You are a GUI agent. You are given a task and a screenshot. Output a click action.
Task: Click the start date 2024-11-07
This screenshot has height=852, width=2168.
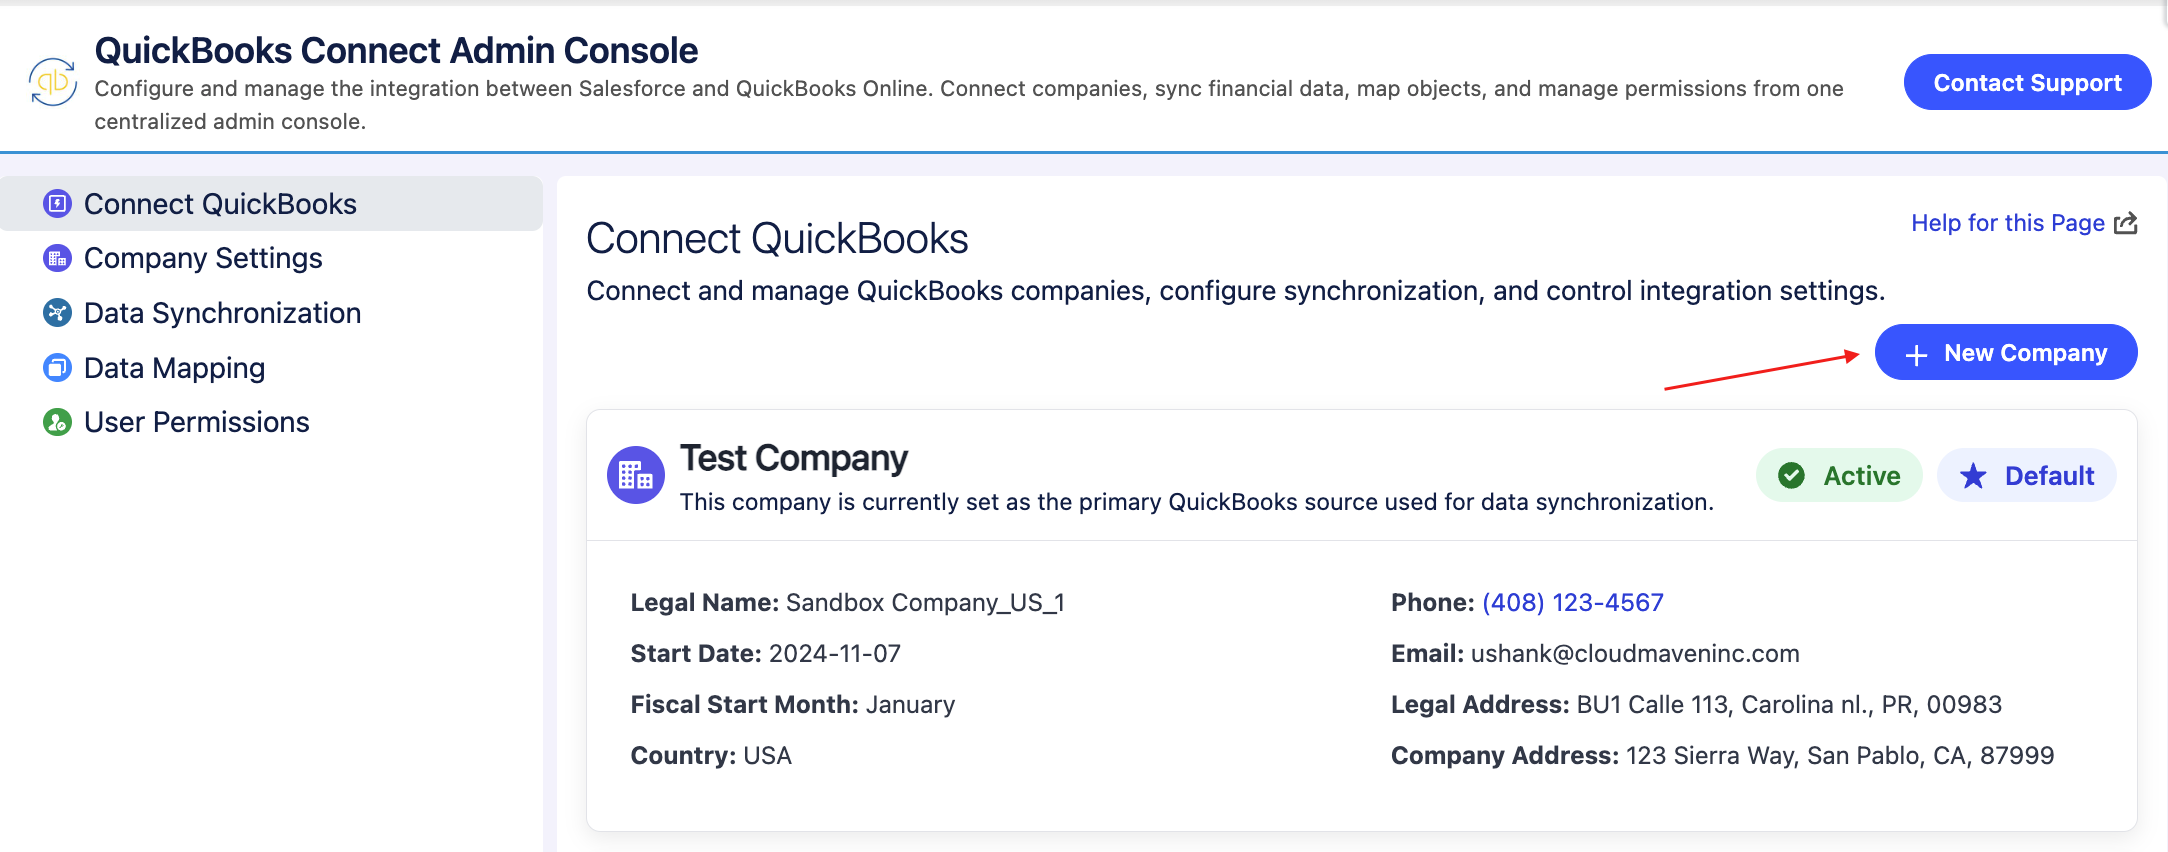(x=835, y=653)
